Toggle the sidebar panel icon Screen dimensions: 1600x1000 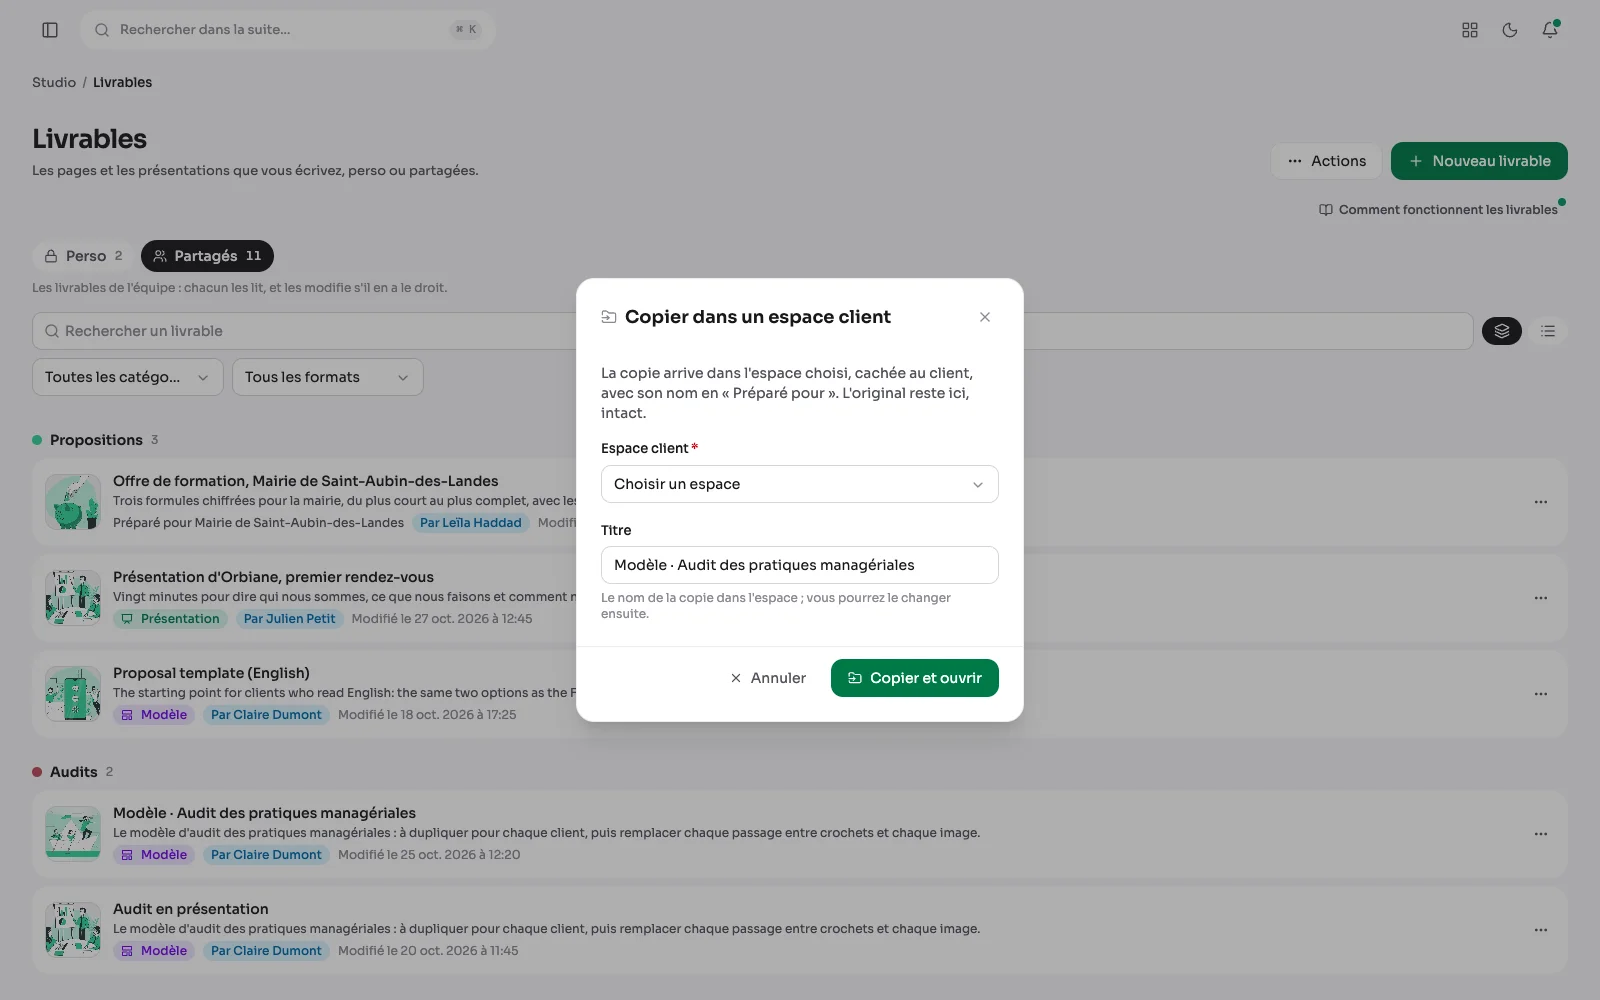[x=50, y=30]
